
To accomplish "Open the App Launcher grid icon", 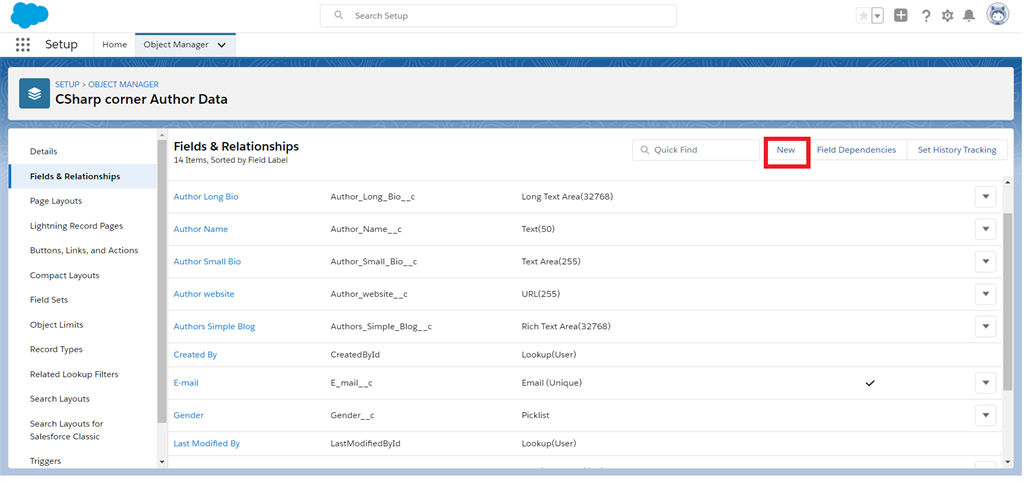I will click(23, 44).
